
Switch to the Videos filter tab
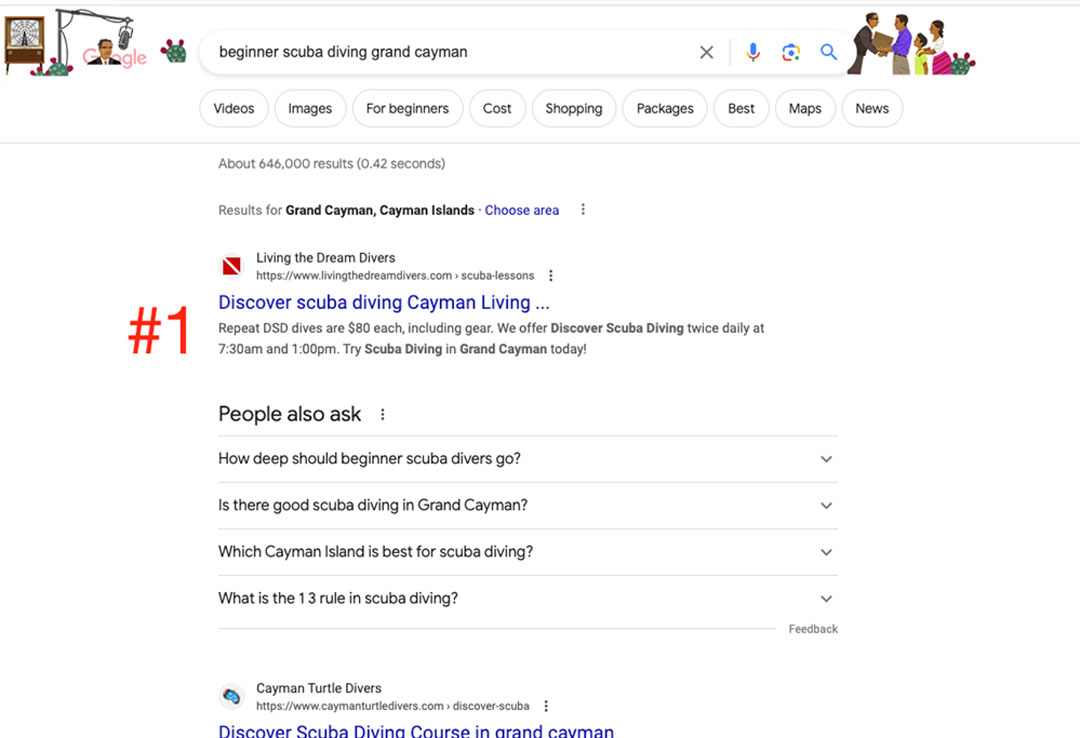pyautogui.click(x=233, y=108)
